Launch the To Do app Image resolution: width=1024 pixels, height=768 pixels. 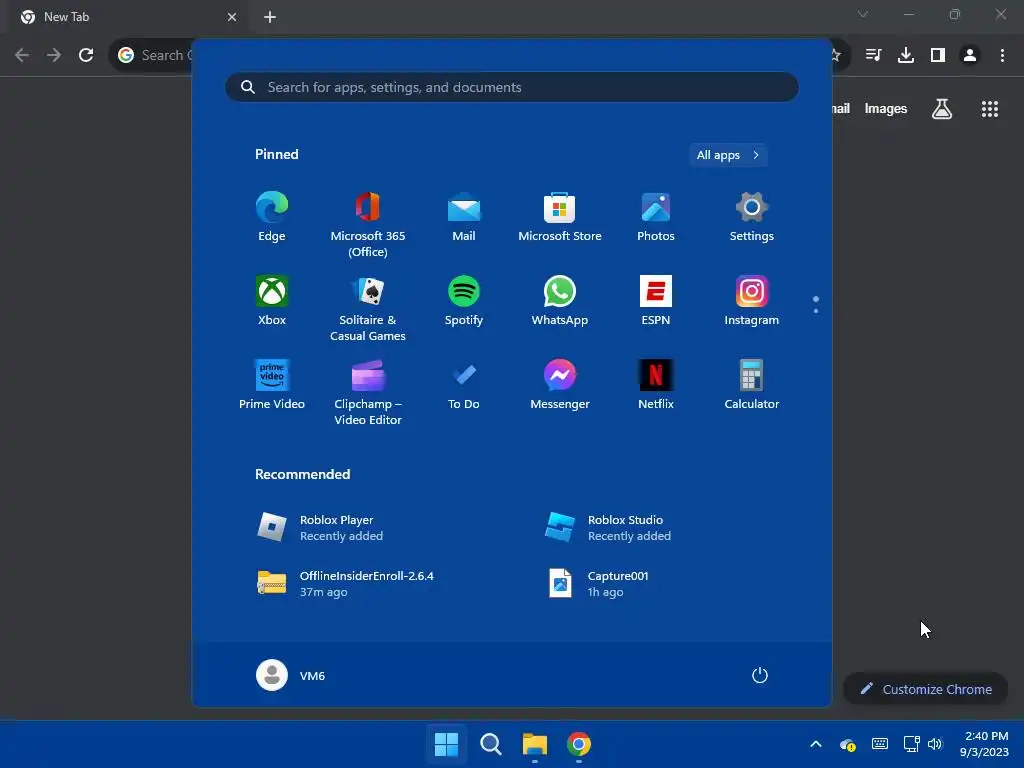(x=464, y=386)
